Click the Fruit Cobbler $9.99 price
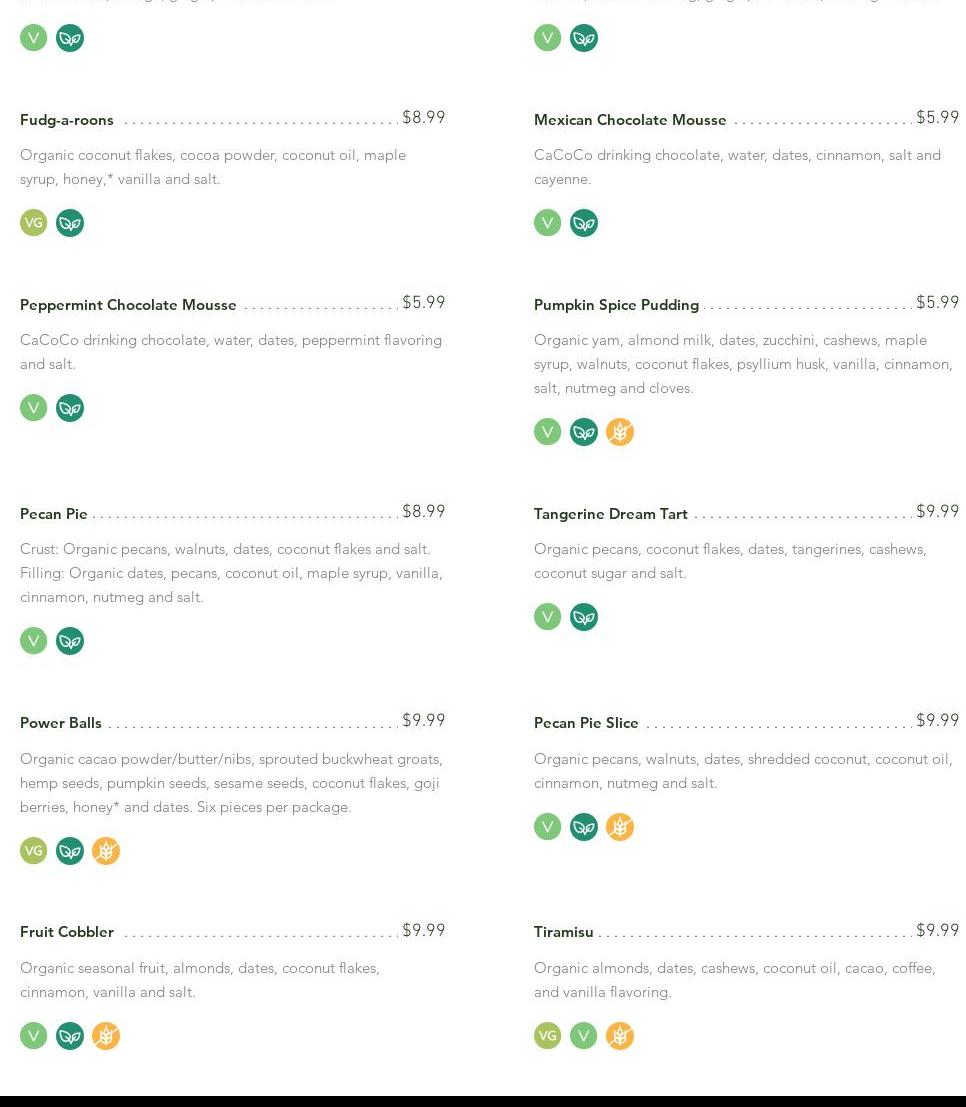The width and height of the screenshot is (966, 1107). [423, 930]
